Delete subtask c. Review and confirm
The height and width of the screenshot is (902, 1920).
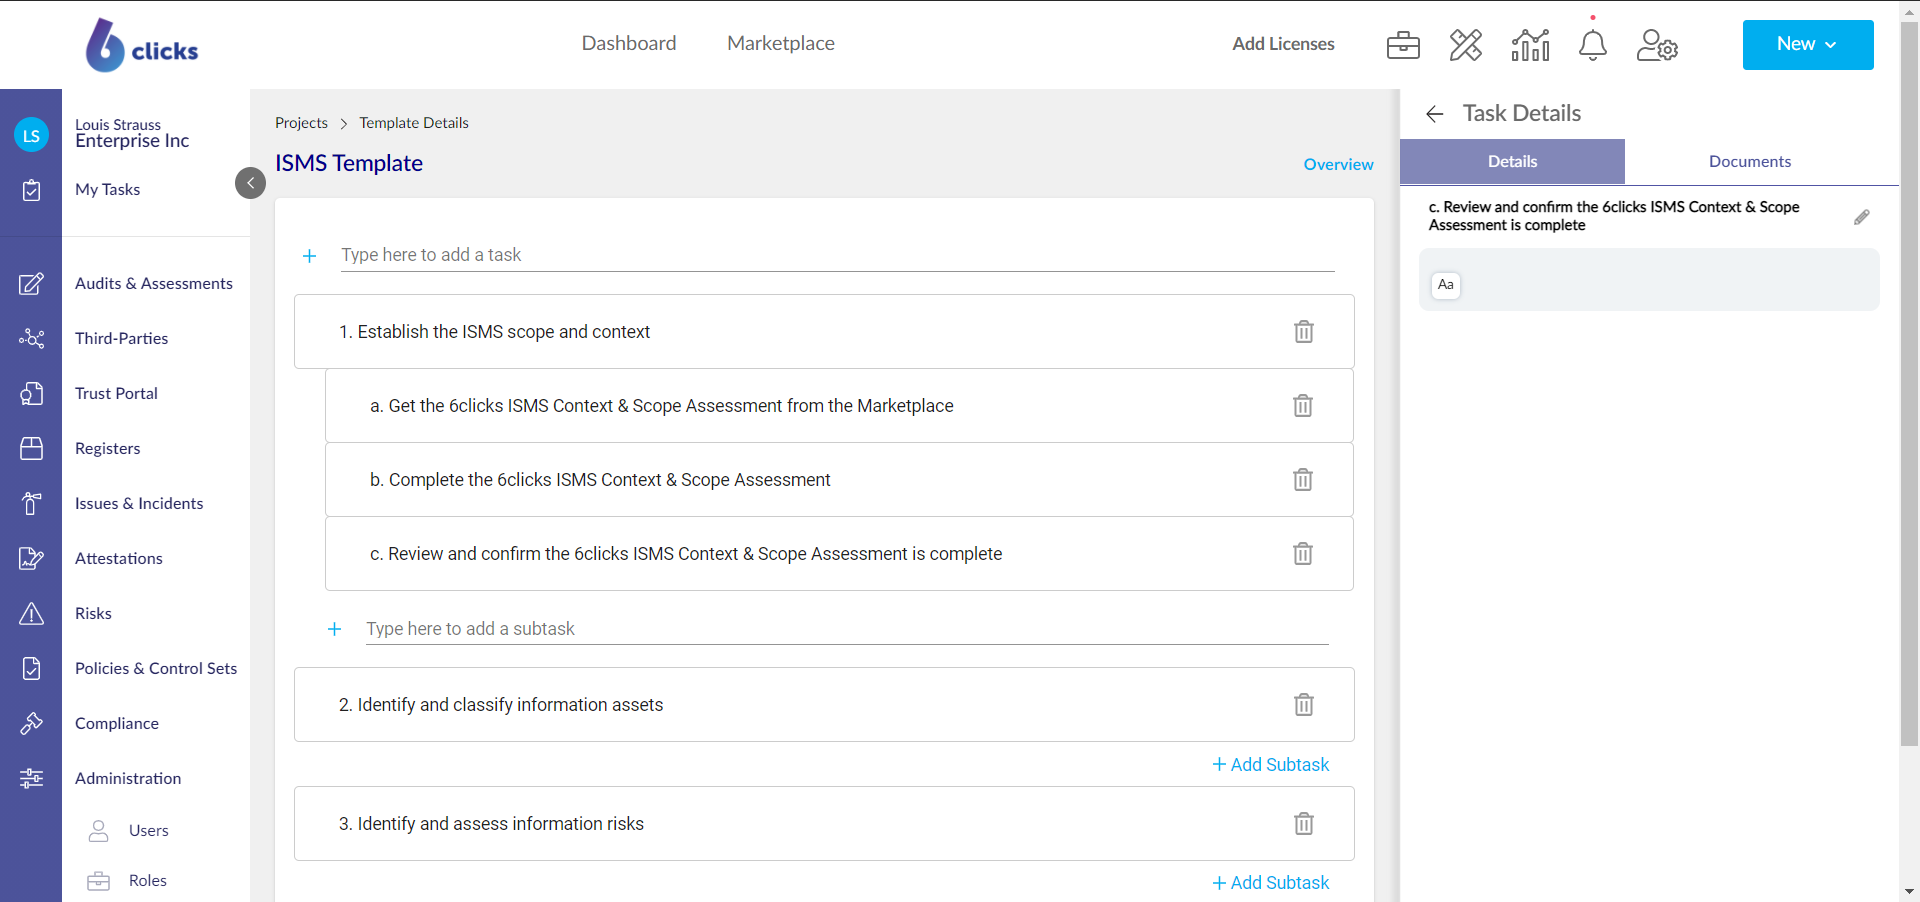[1303, 554]
